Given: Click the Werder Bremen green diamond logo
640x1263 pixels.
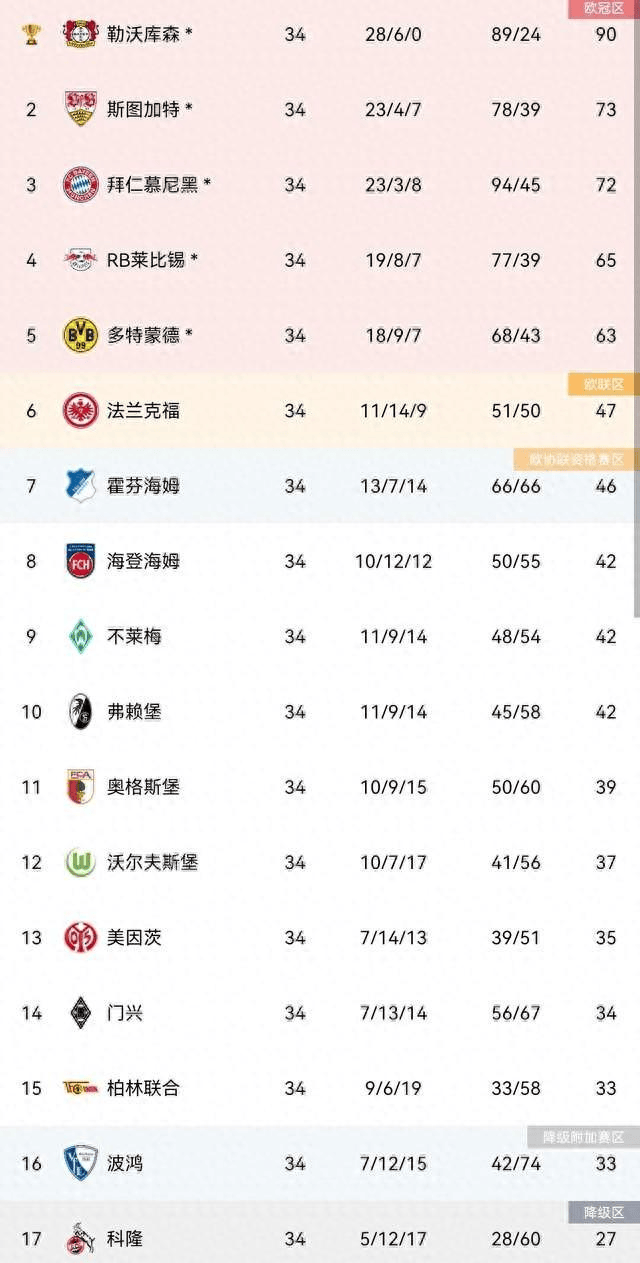Looking at the screenshot, I should point(80,636).
